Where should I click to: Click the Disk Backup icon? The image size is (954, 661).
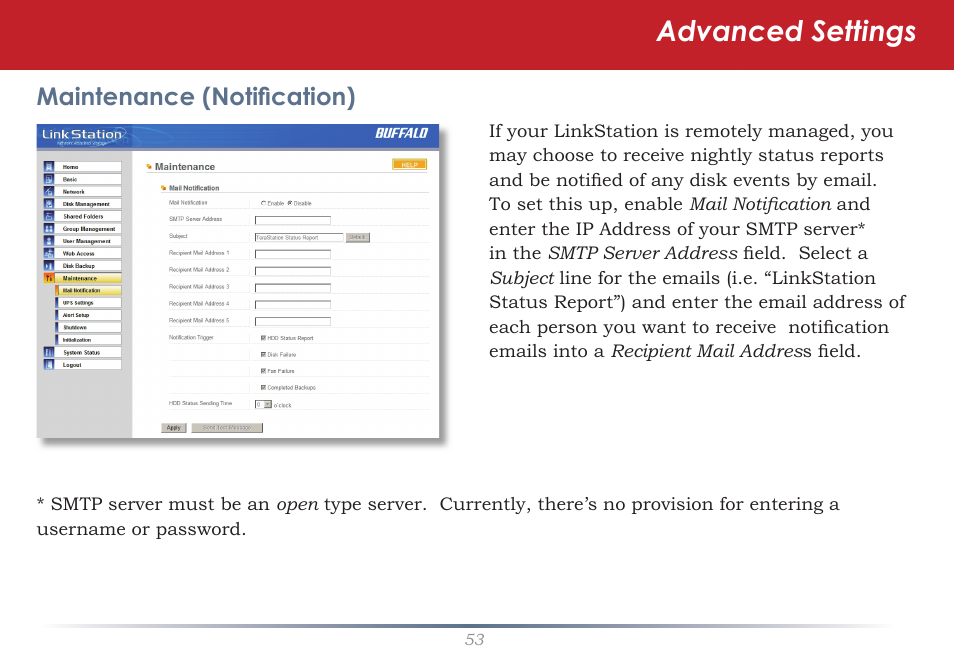(49, 265)
